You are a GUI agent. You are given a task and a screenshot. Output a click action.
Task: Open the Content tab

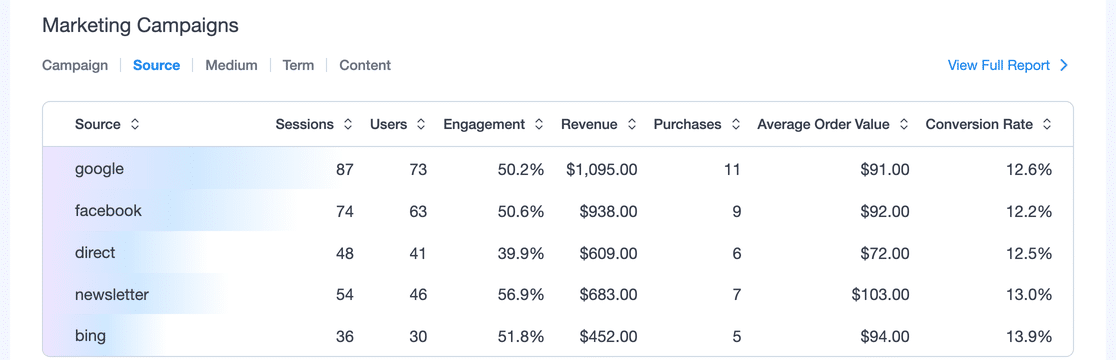pos(364,65)
